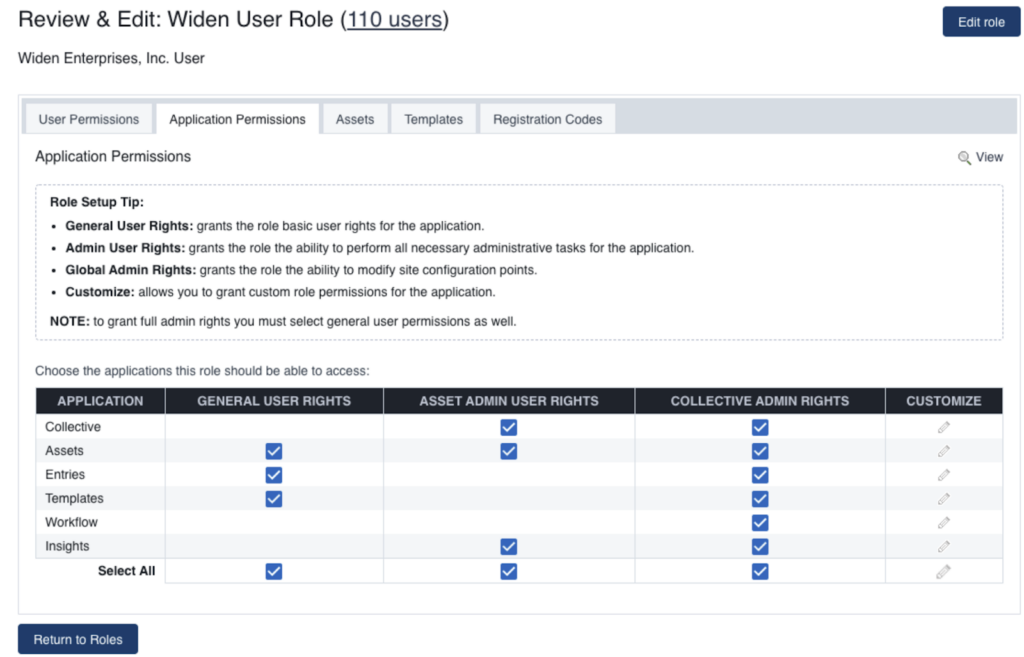Click the View link

[989, 157]
